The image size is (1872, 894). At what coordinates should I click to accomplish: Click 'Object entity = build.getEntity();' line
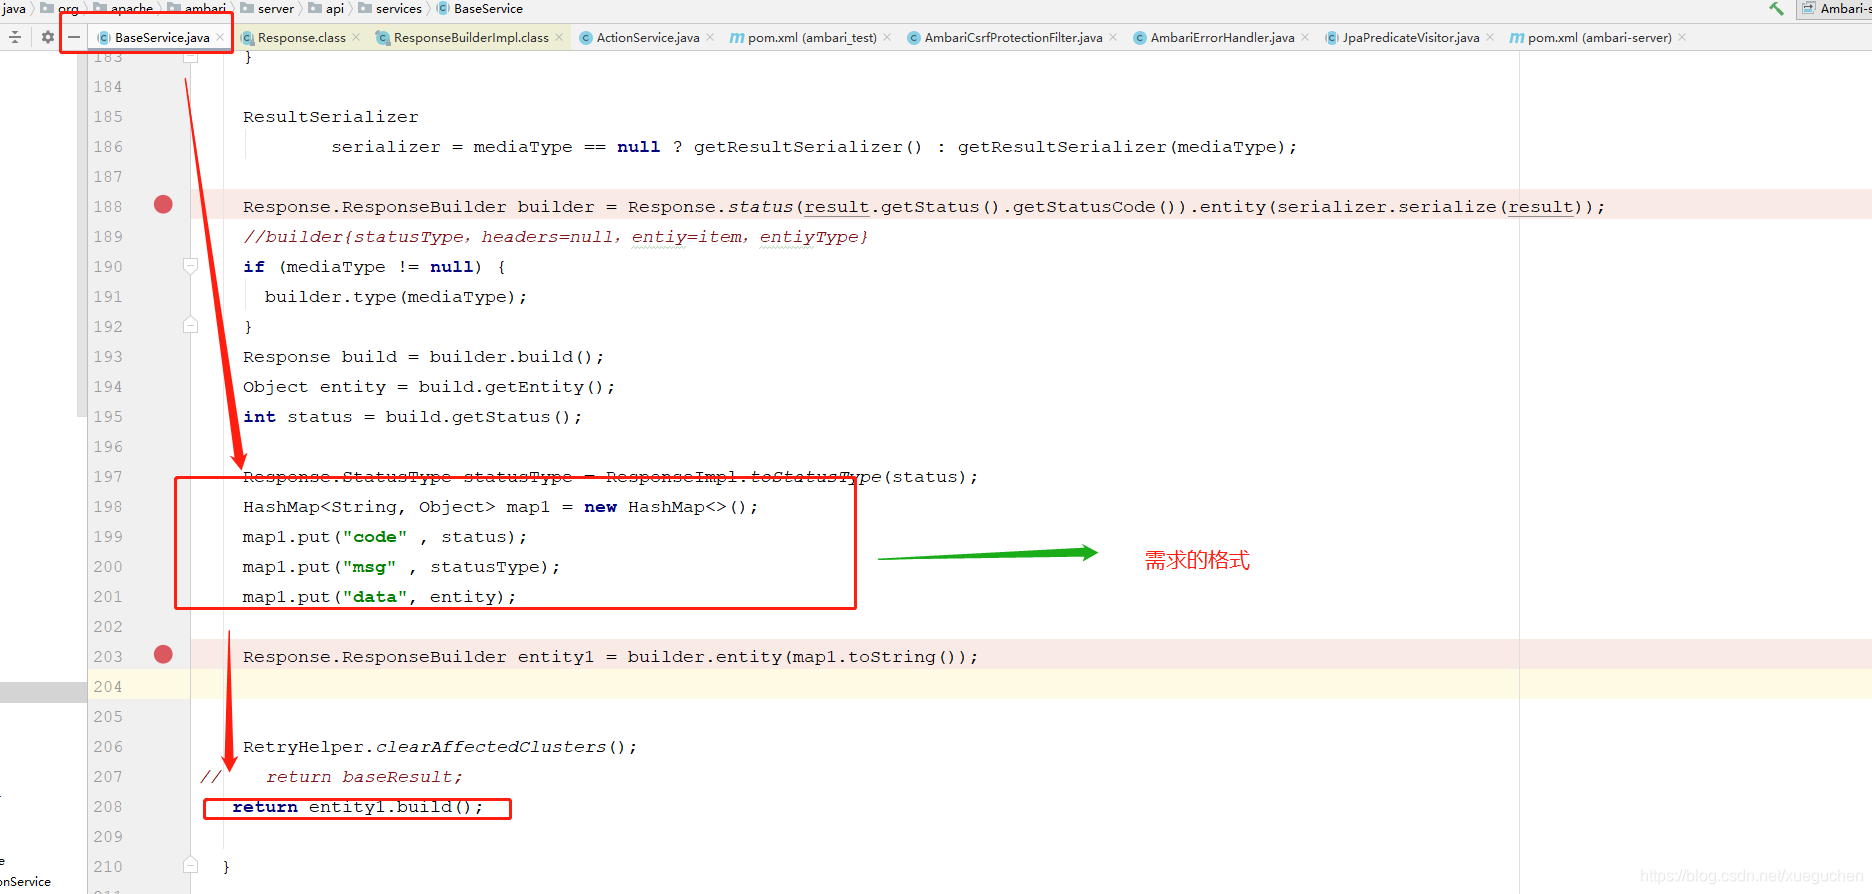coord(429,387)
